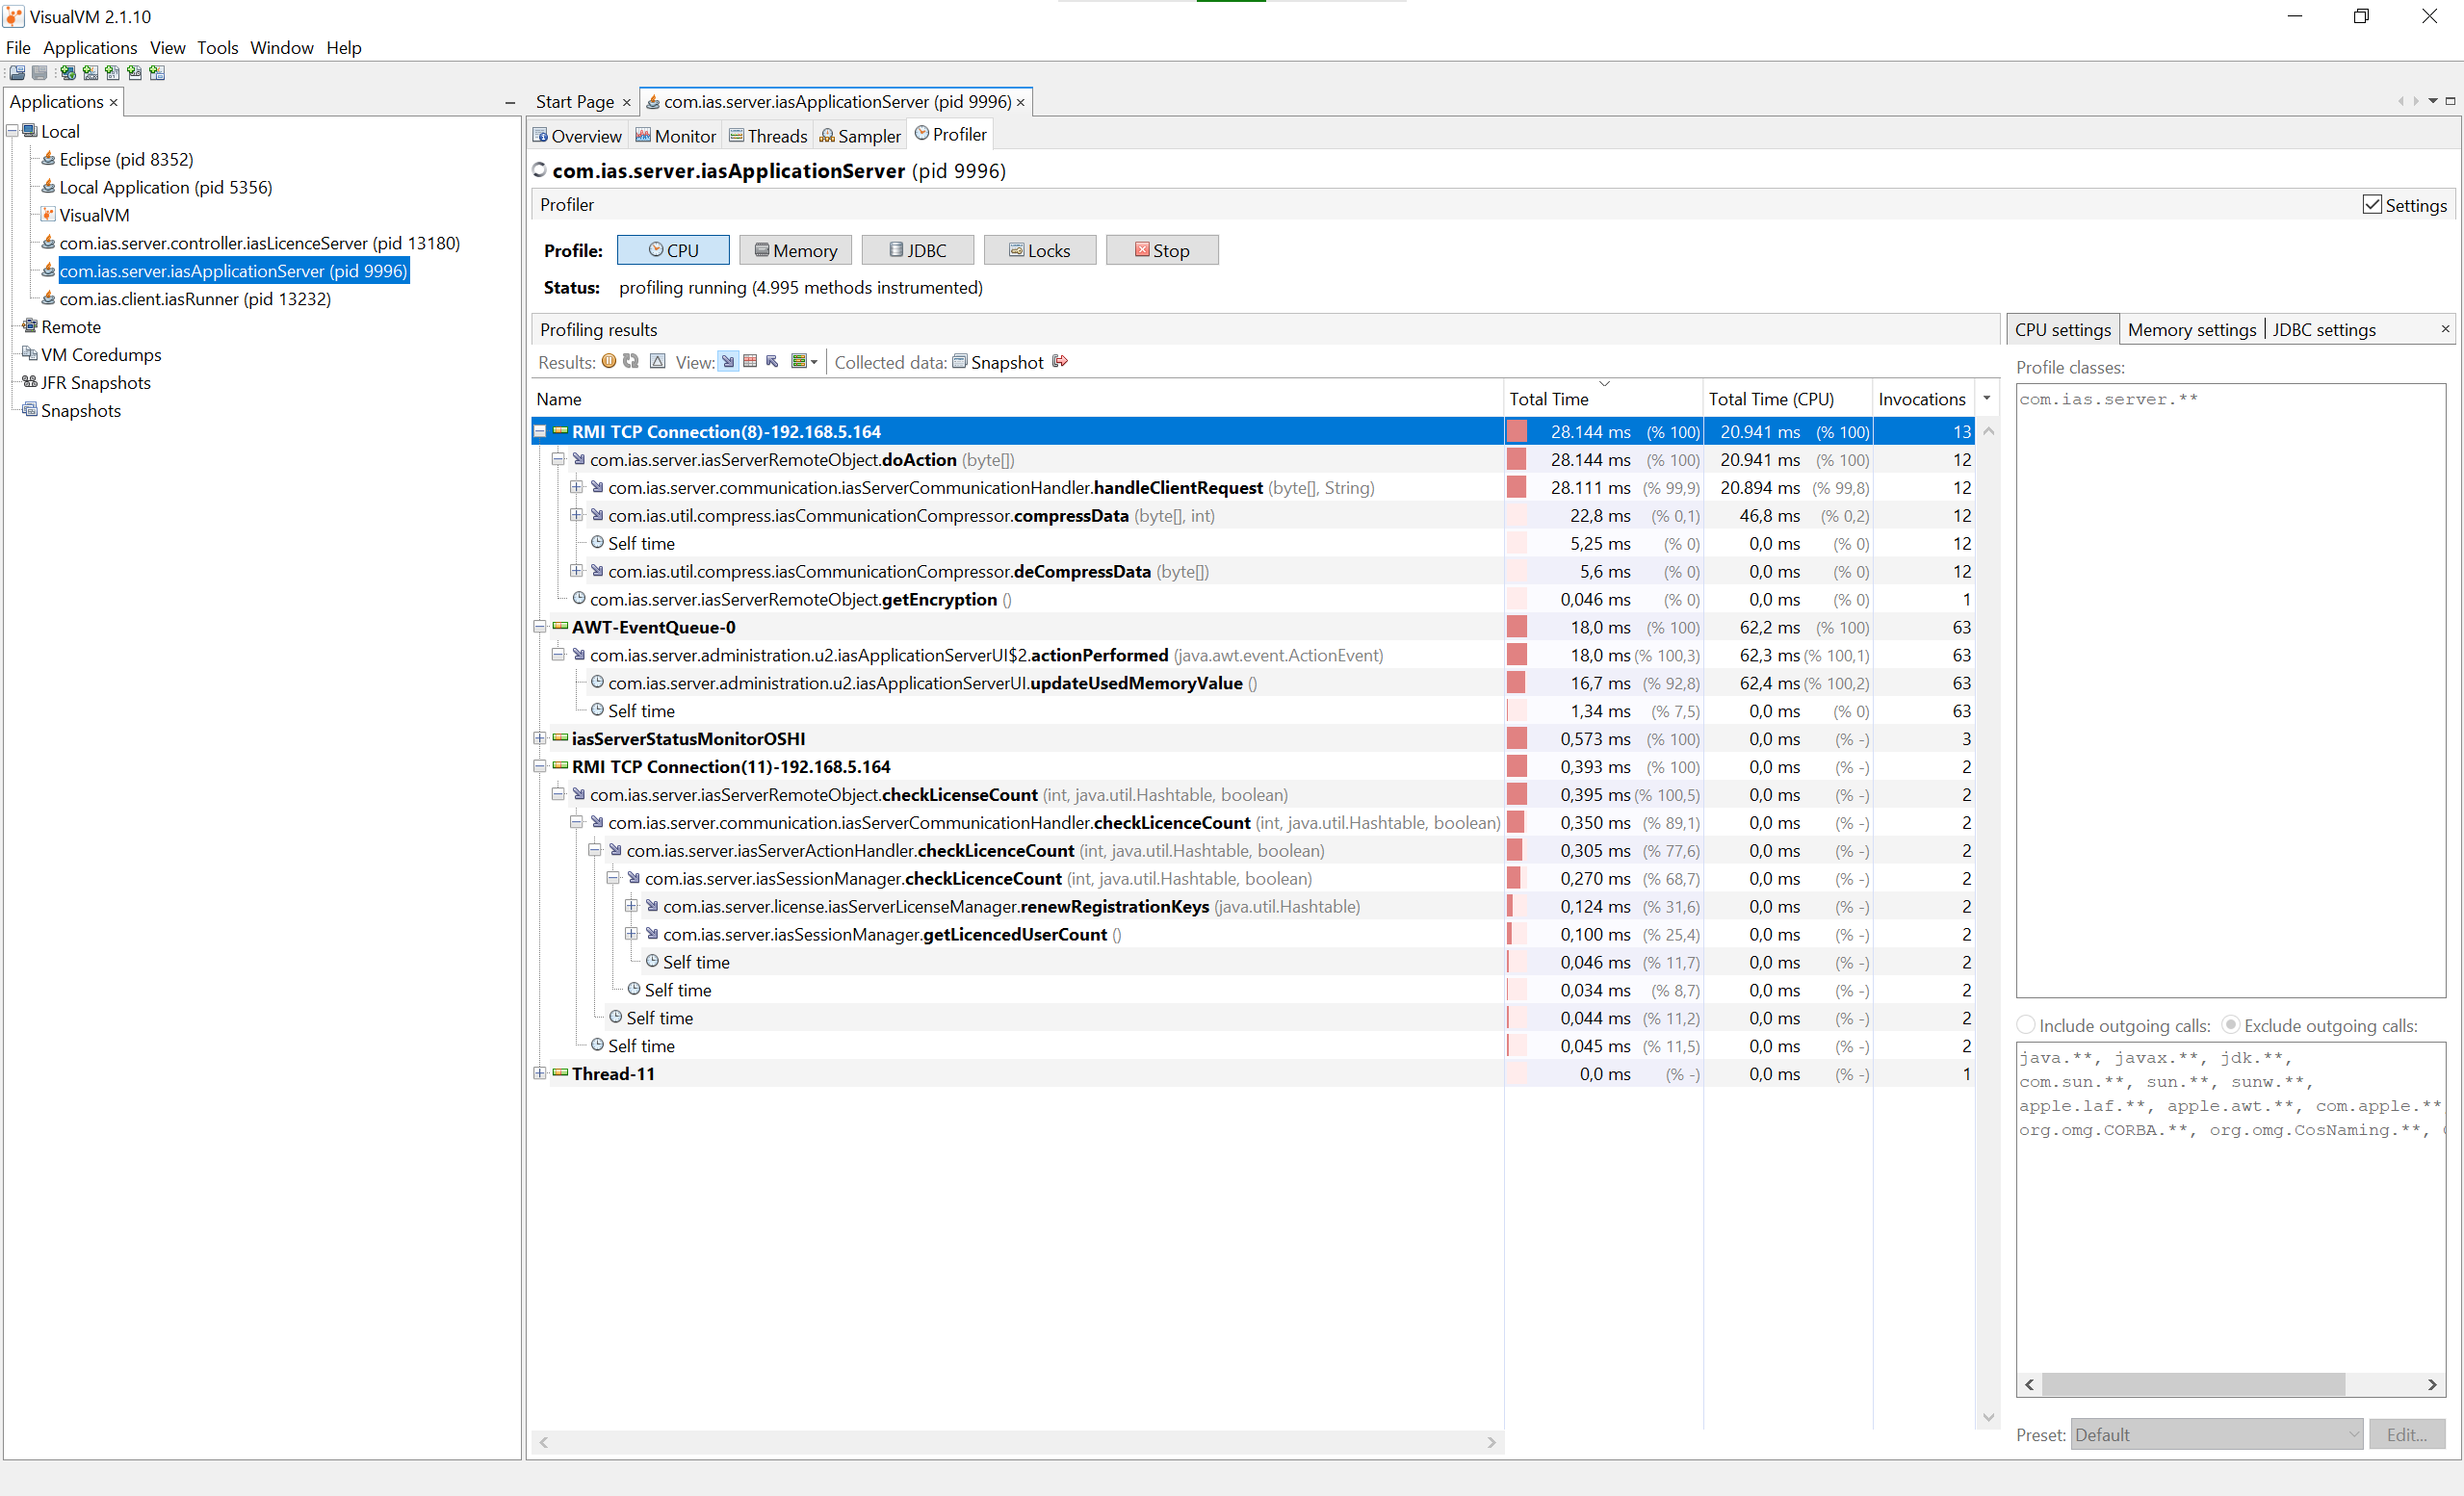Screen dimensions: 2464x1496
Task: Expand the renewRegistrationKeys method node
Action: click(x=632, y=906)
